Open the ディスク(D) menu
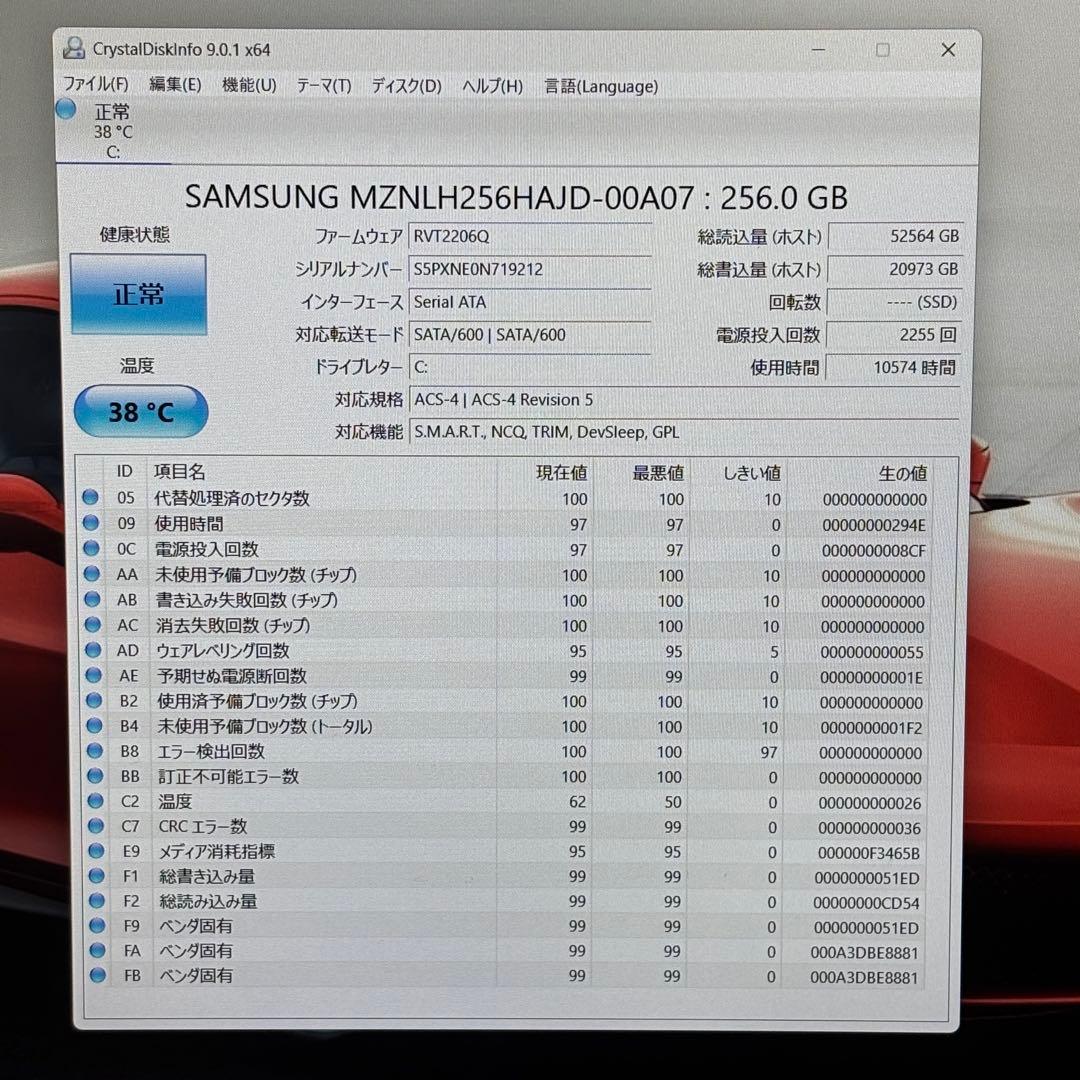 [x=406, y=85]
